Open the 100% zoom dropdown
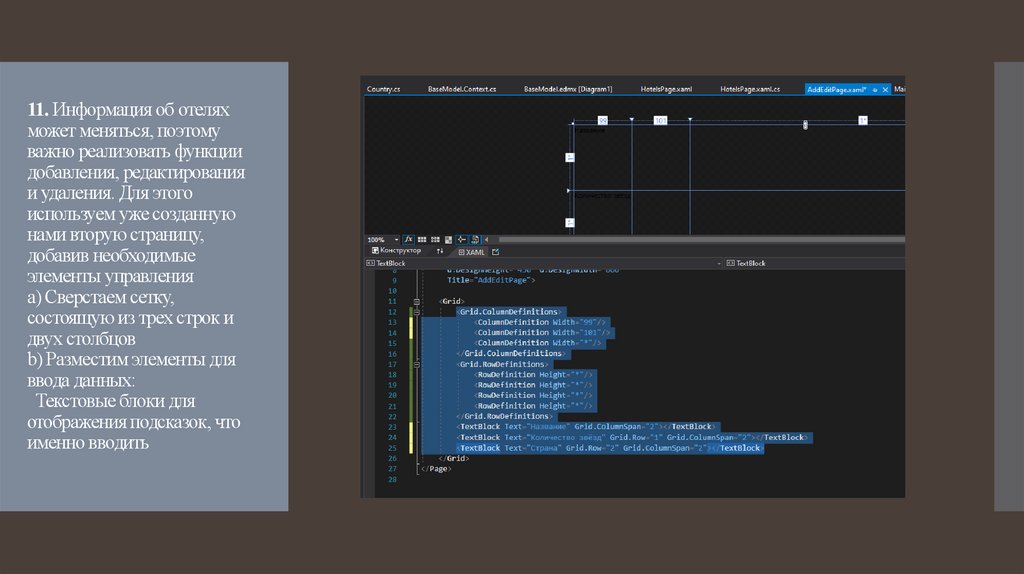This screenshot has width=1024, height=574. pos(396,240)
